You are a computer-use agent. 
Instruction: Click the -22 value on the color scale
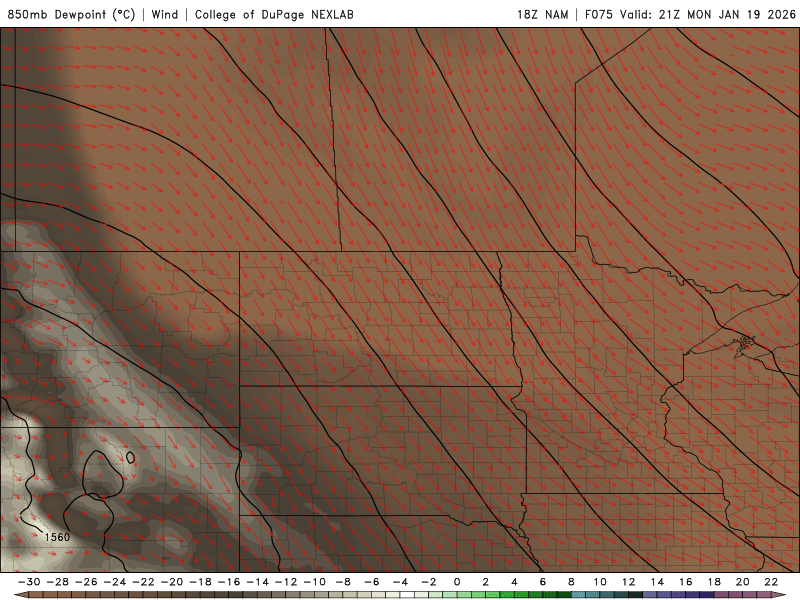click(143, 582)
